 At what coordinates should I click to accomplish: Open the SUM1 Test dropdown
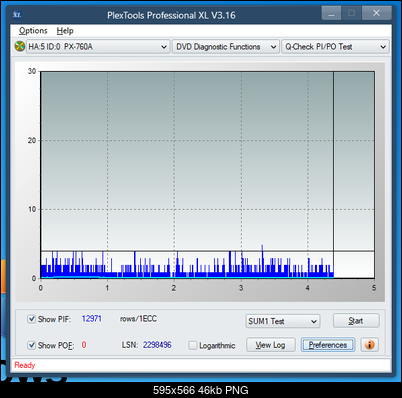[283, 321]
